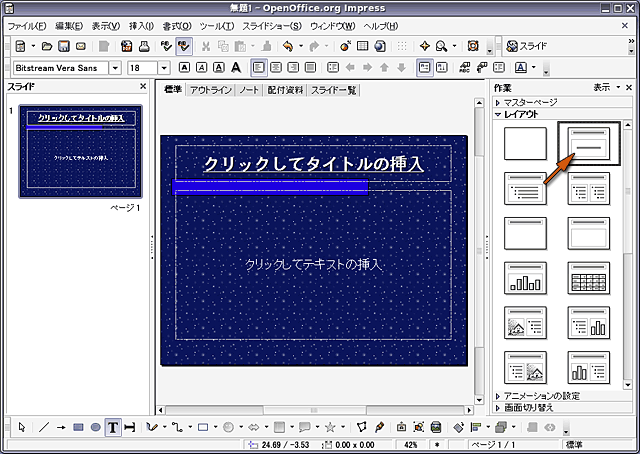
Task: Select the Text tool in drawing toolbar
Action: 113,427
